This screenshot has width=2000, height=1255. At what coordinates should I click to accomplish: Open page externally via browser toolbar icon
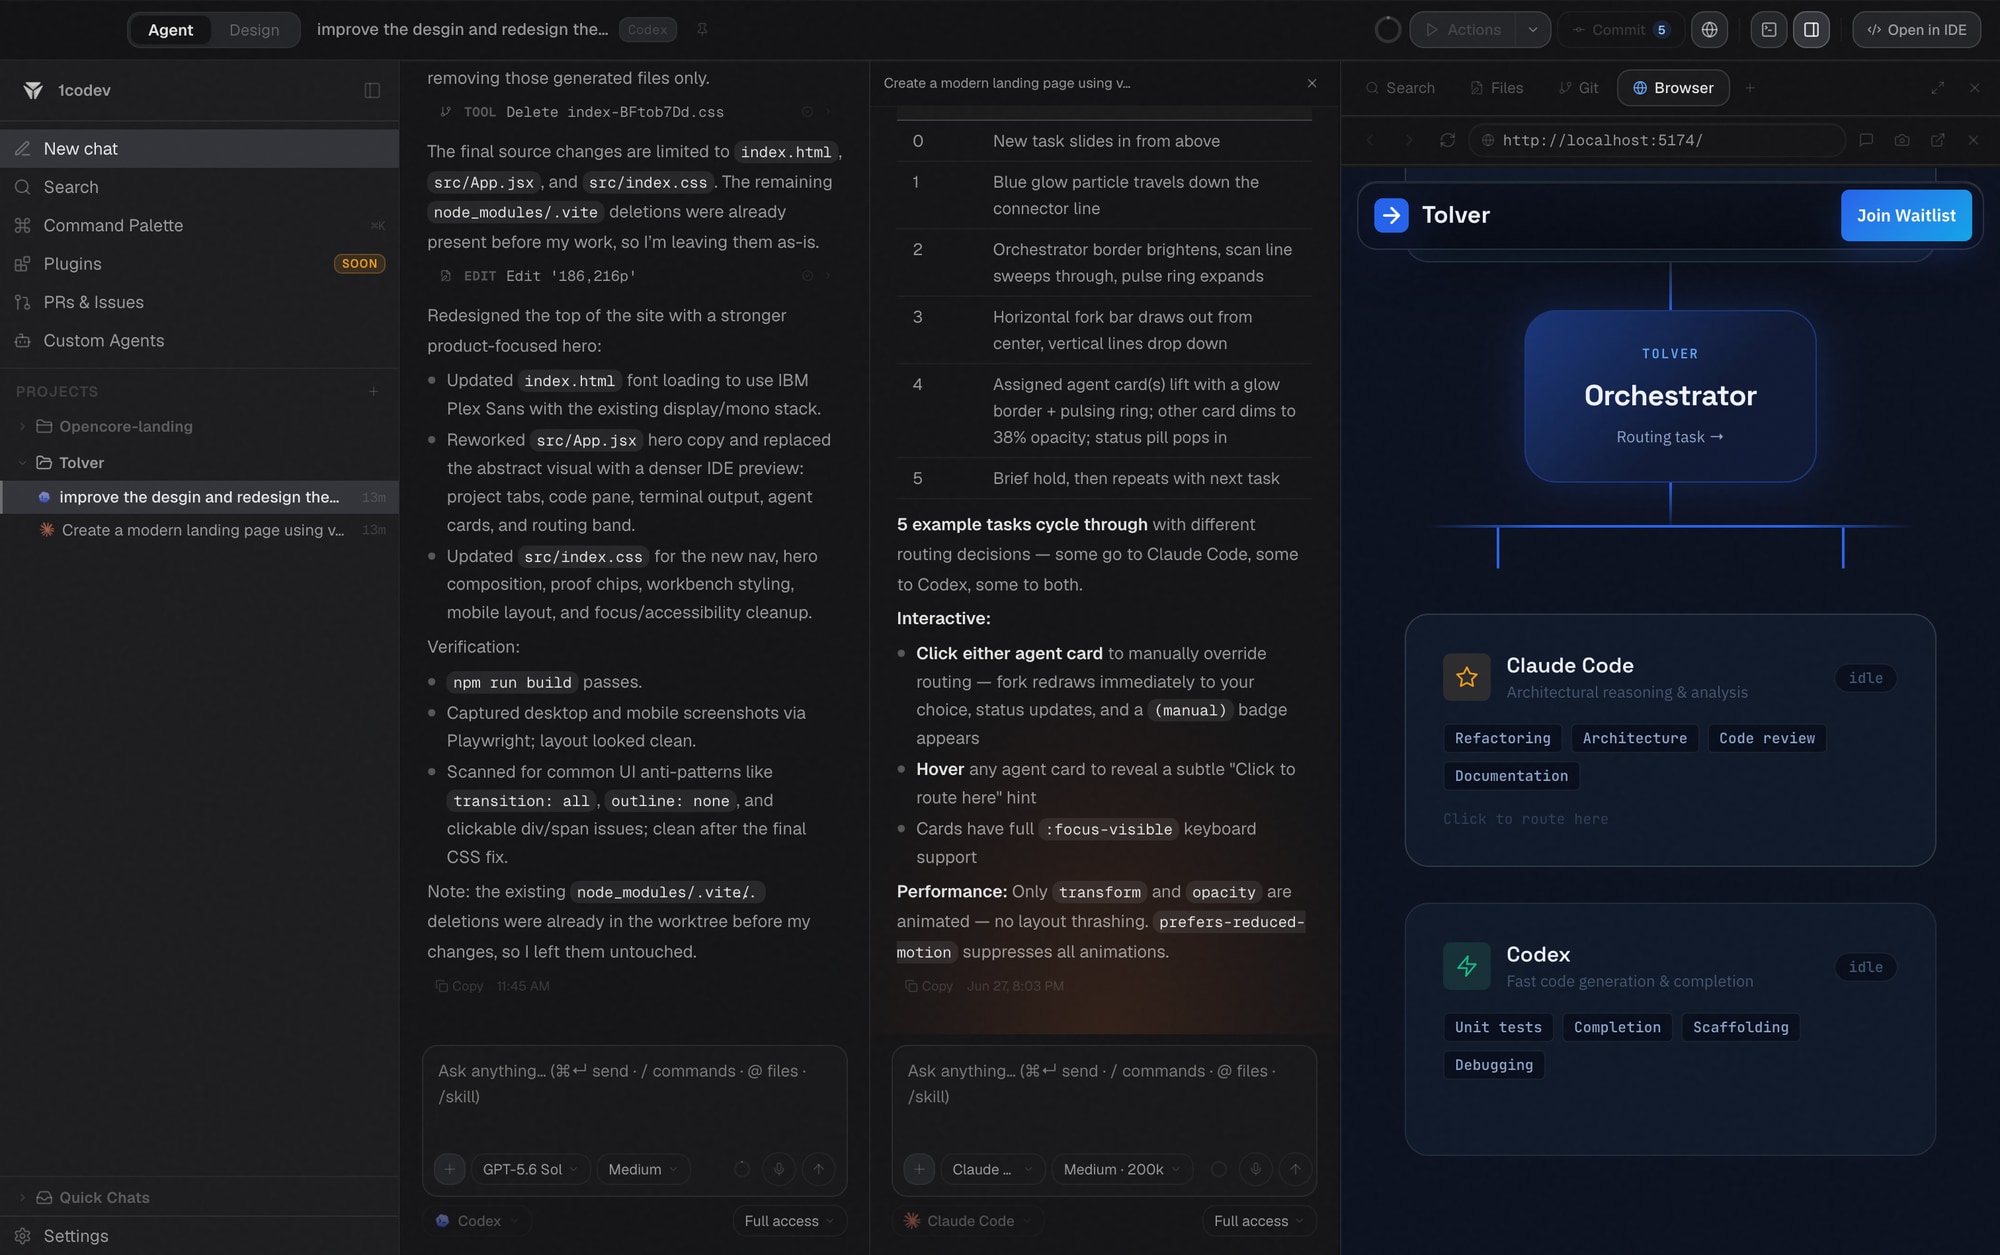1938,141
